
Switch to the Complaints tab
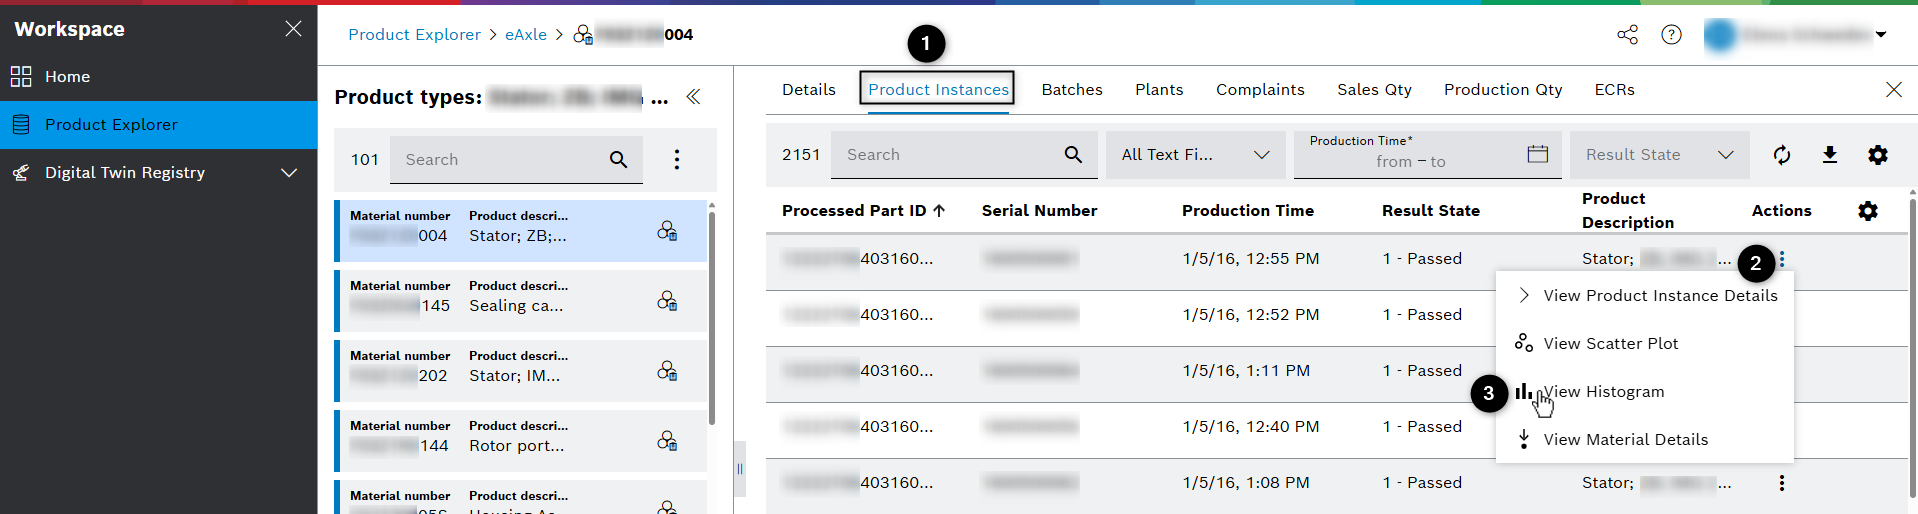click(x=1260, y=90)
